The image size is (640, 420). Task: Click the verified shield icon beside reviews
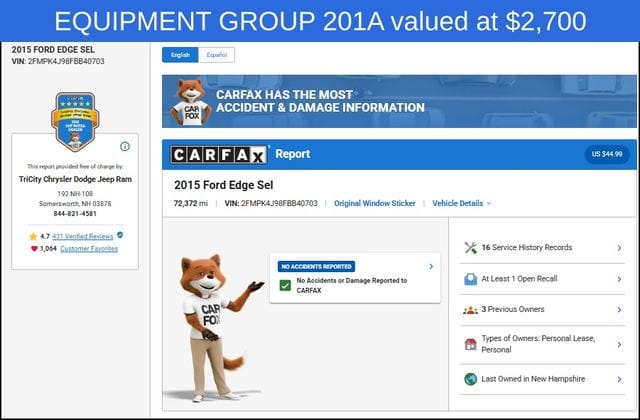120,235
